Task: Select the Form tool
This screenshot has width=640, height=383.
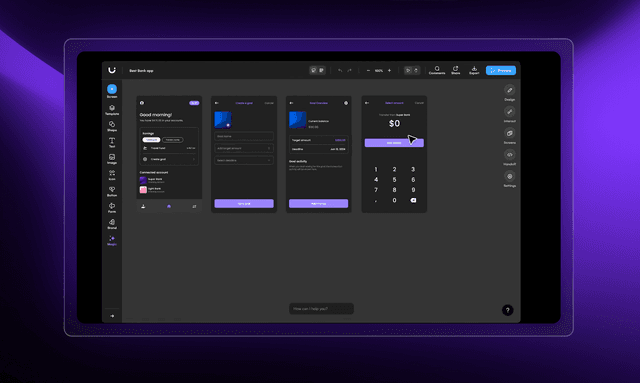Action: (x=112, y=208)
